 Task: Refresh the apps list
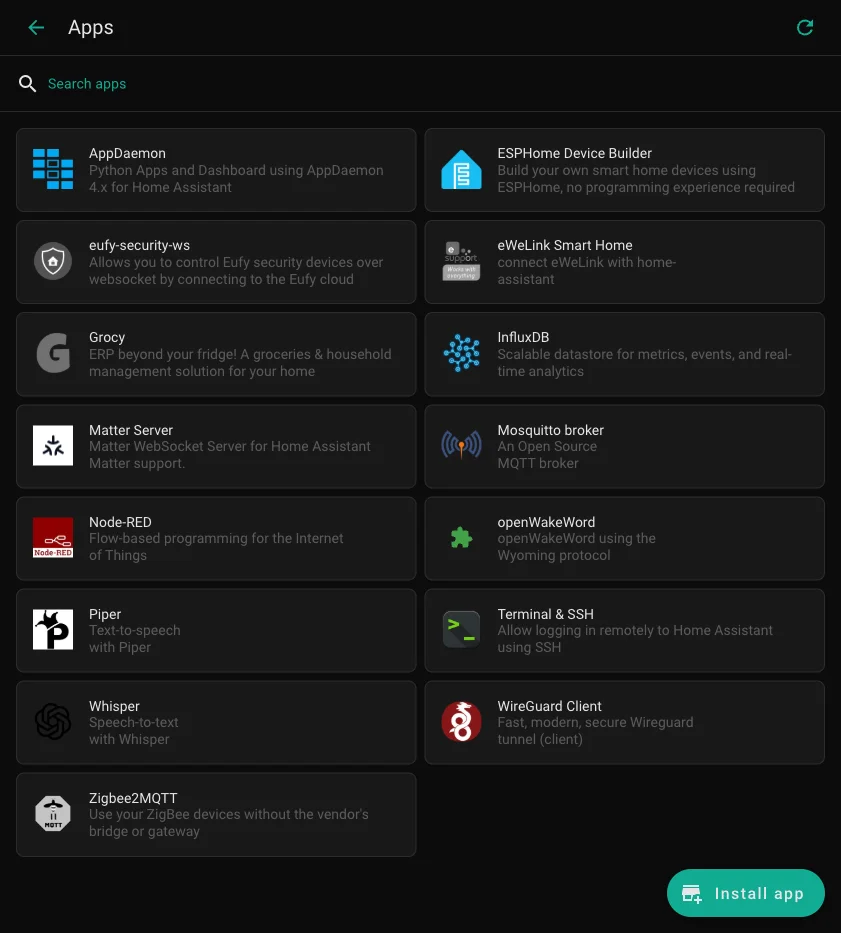point(805,27)
